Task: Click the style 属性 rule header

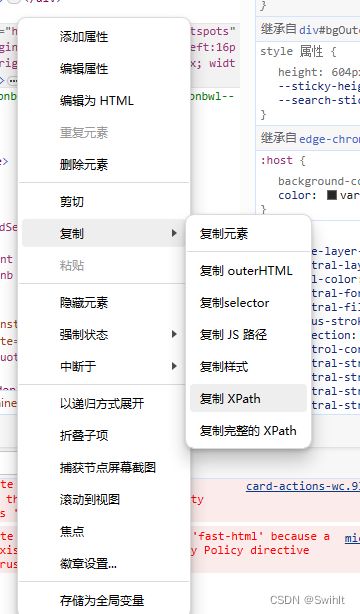Action: [x=298, y=51]
